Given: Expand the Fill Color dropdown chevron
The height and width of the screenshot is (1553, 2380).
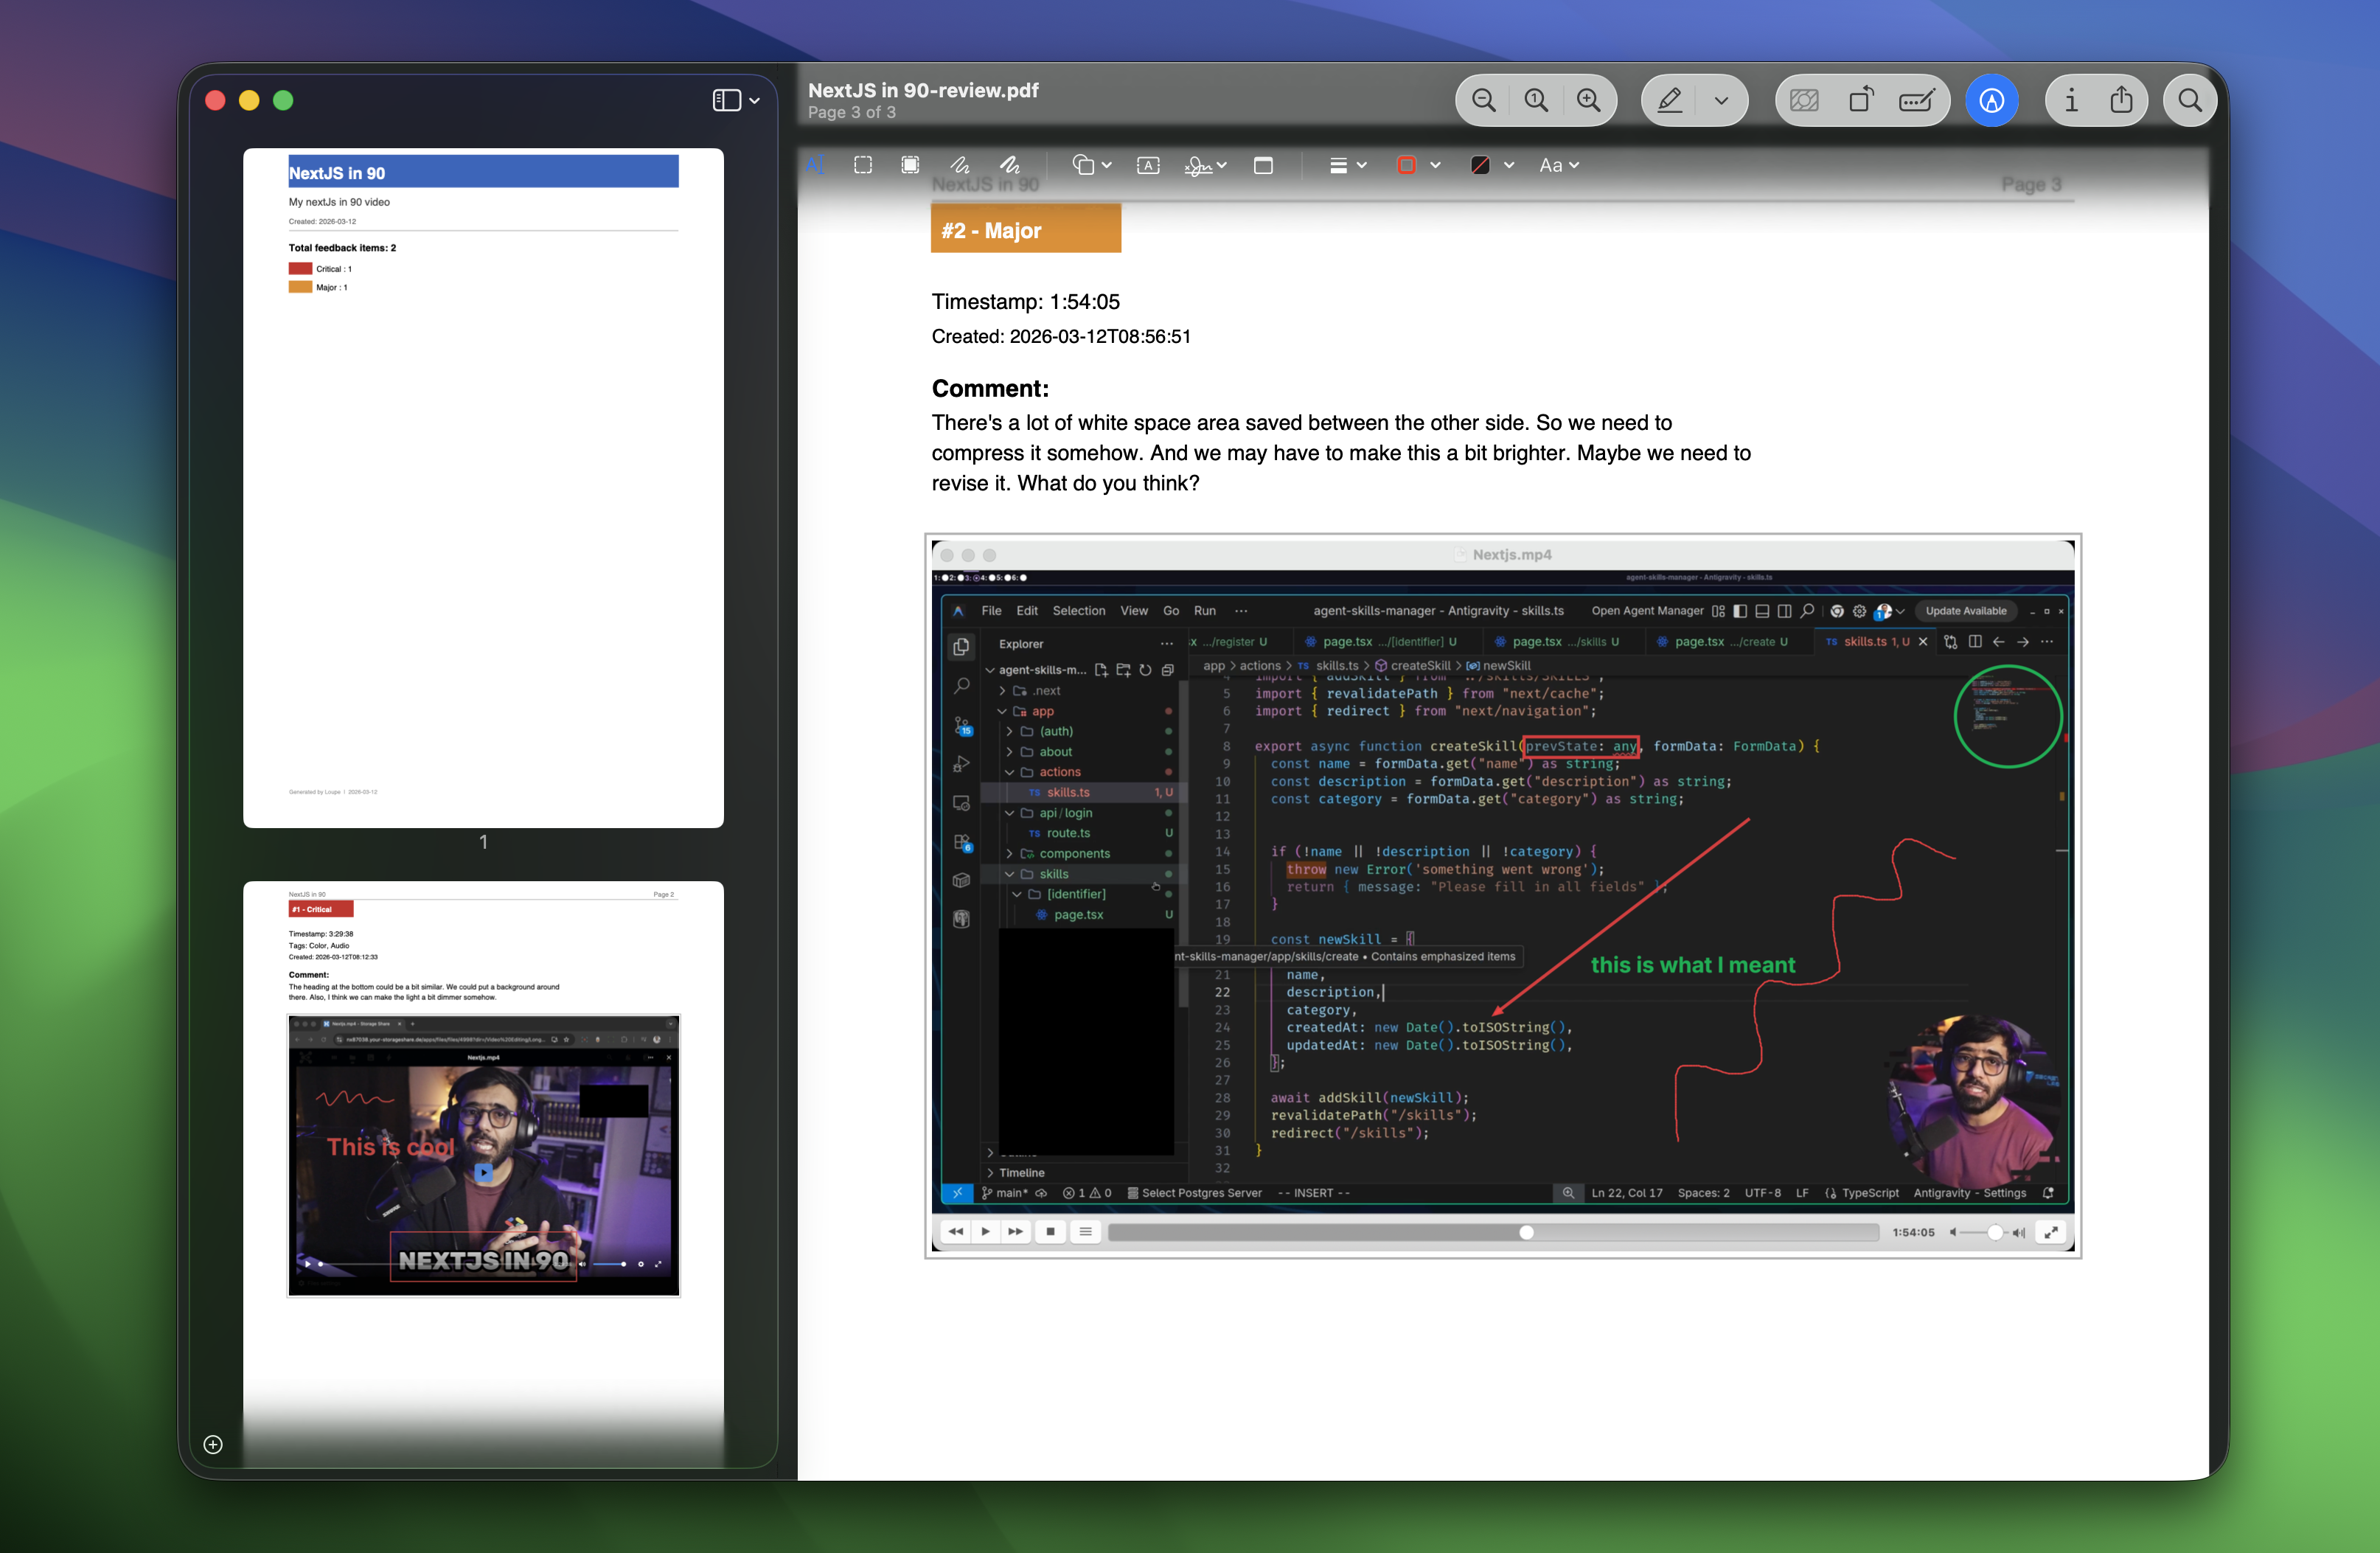Looking at the screenshot, I should pyautogui.click(x=1509, y=165).
